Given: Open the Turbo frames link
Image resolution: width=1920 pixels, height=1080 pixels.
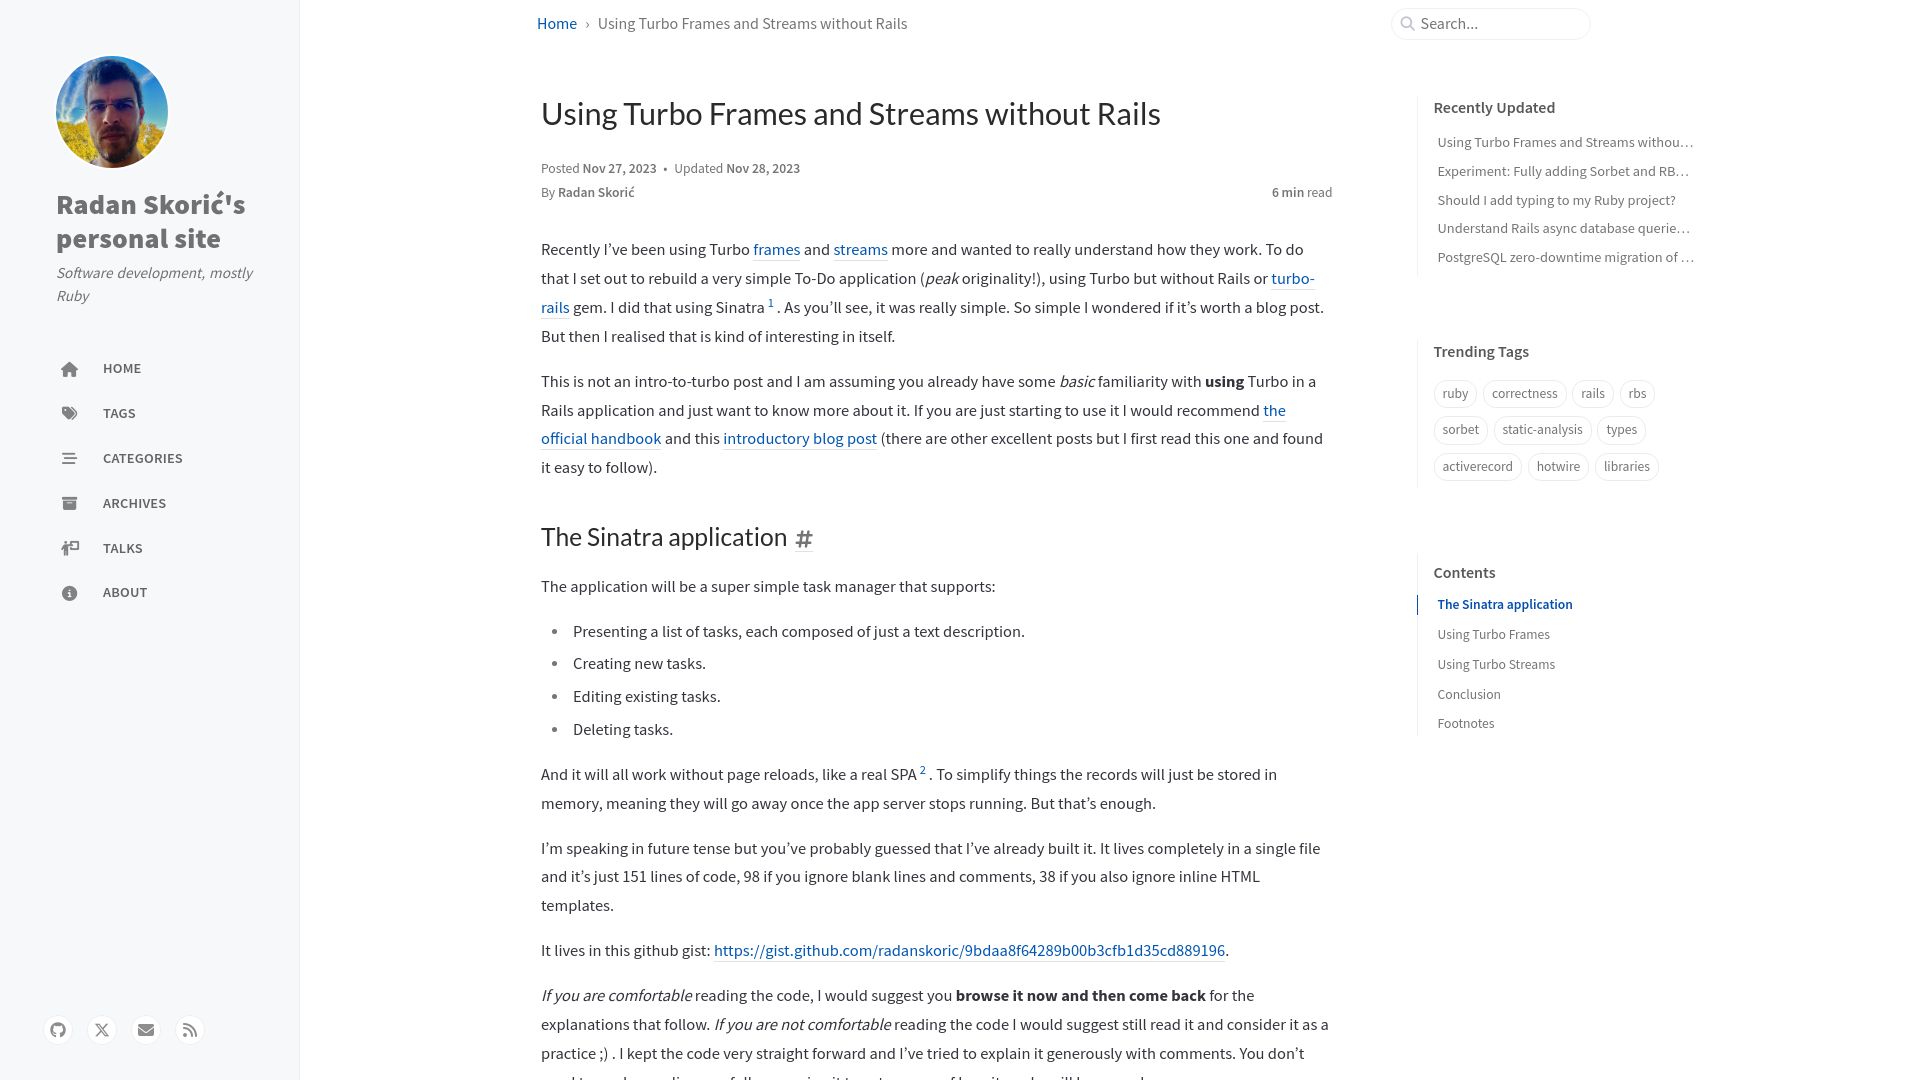Looking at the screenshot, I should pyautogui.click(x=776, y=250).
